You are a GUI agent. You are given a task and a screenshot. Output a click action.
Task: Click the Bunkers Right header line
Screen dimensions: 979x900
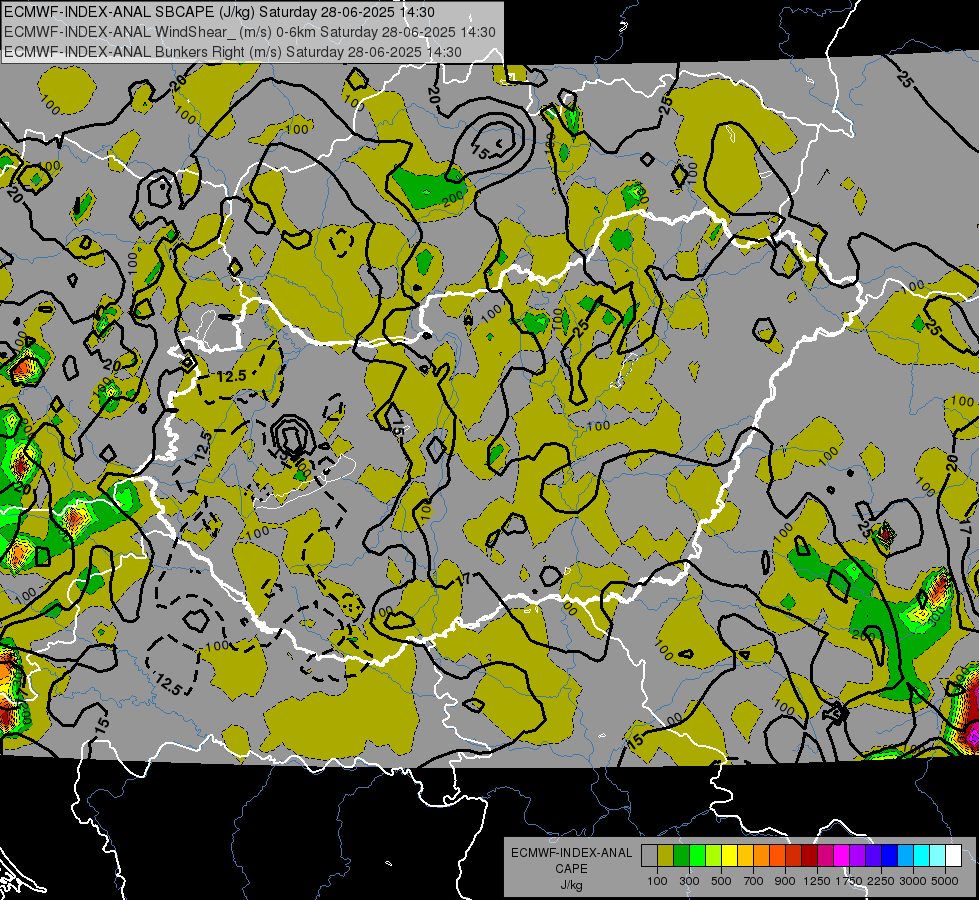pyautogui.click(x=233, y=52)
